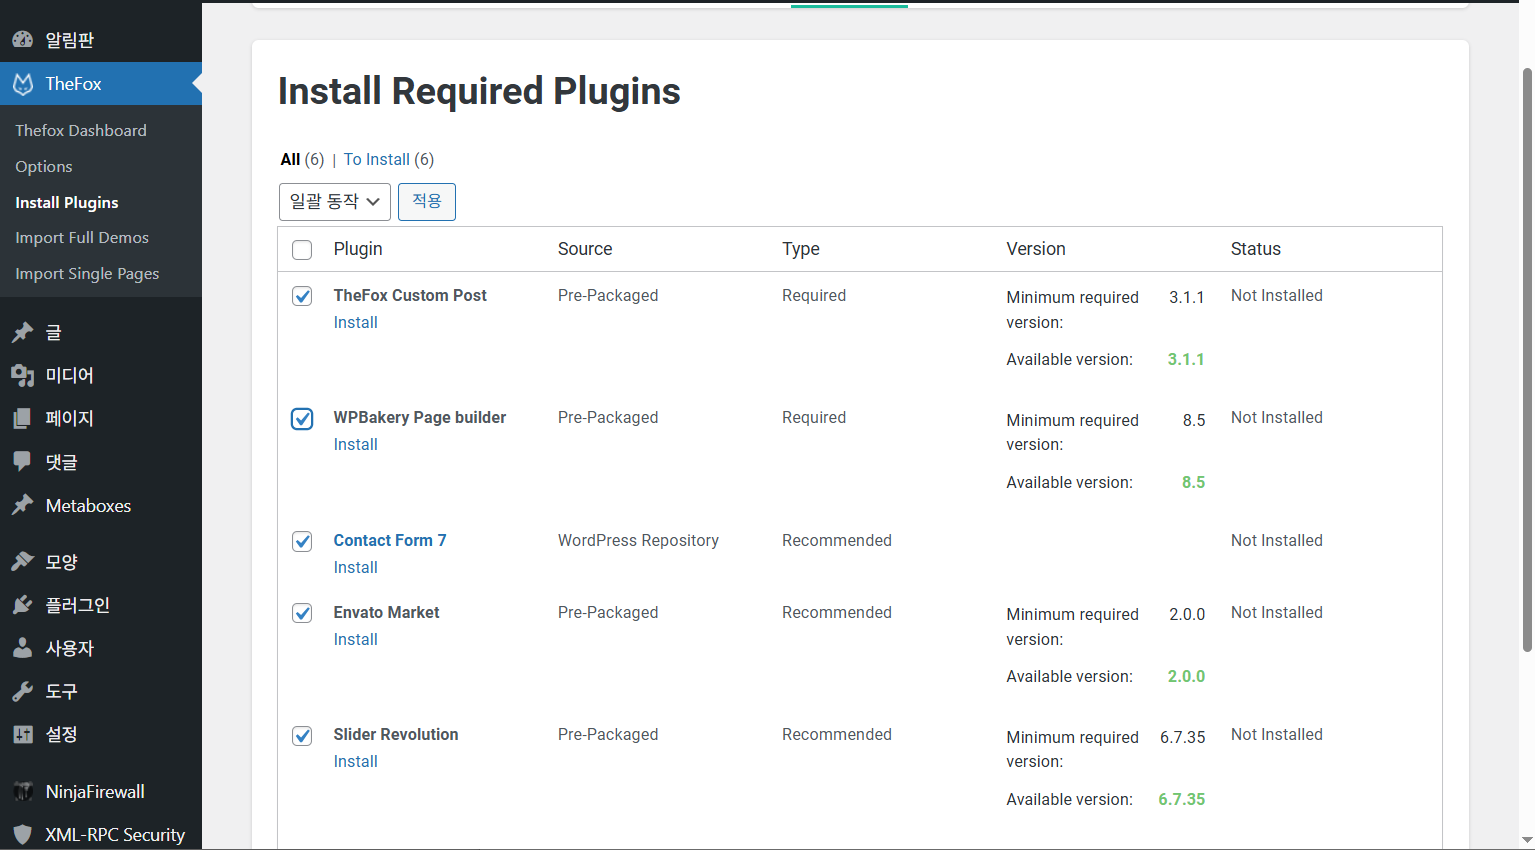Click the shield icon next to XML-RPC Security
This screenshot has width=1535, height=850.
pos(22,834)
